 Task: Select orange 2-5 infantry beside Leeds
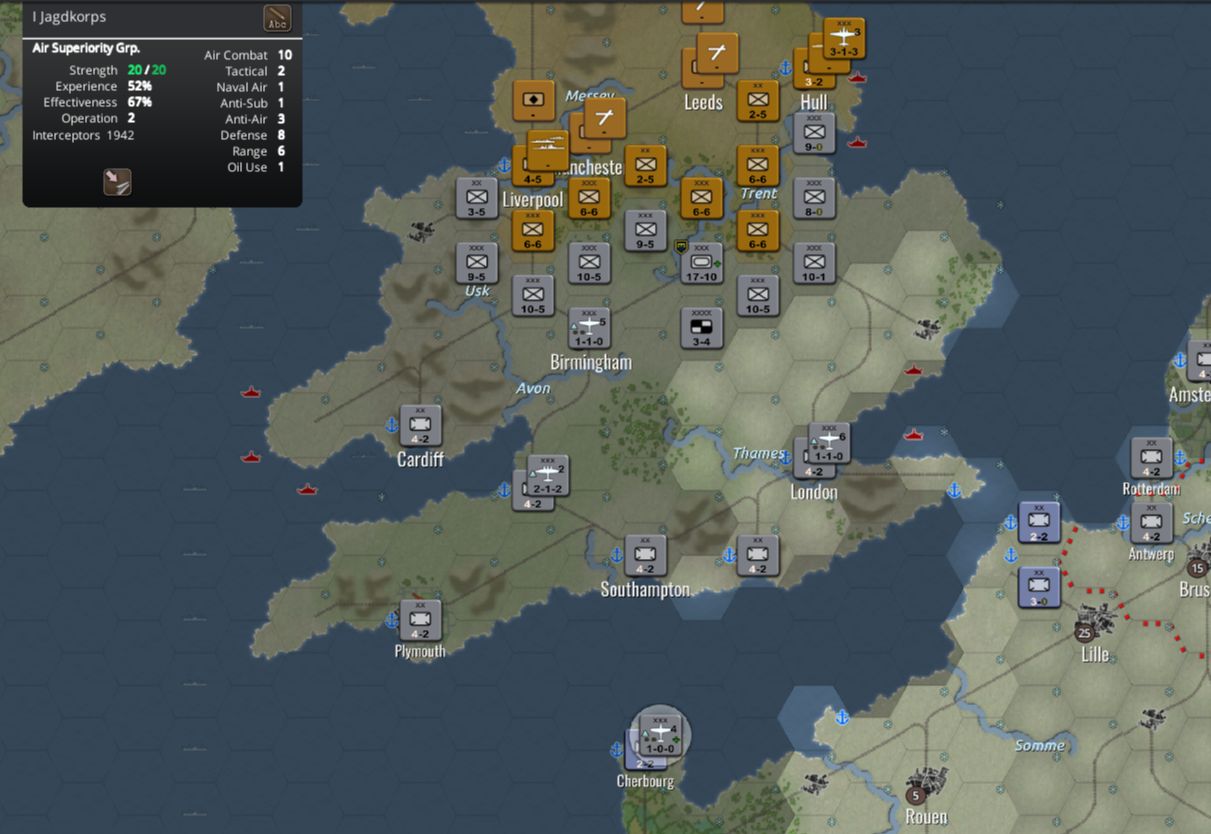click(x=758, y=100)
